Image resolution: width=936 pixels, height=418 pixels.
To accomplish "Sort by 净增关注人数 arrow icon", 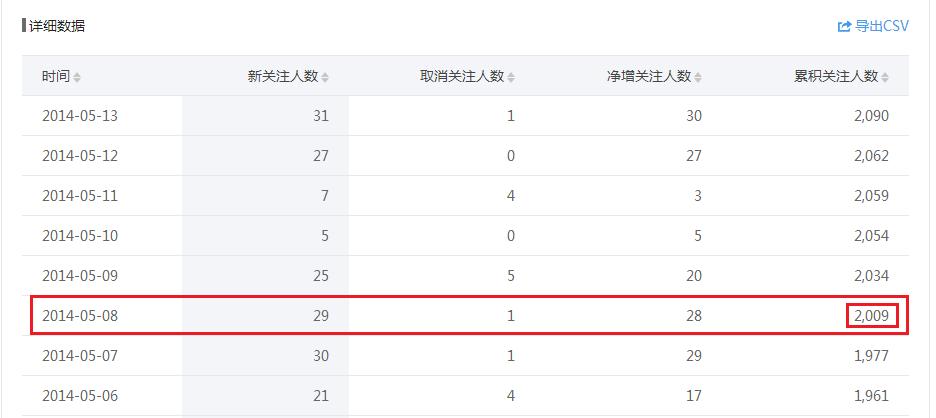I will [698, 77].
